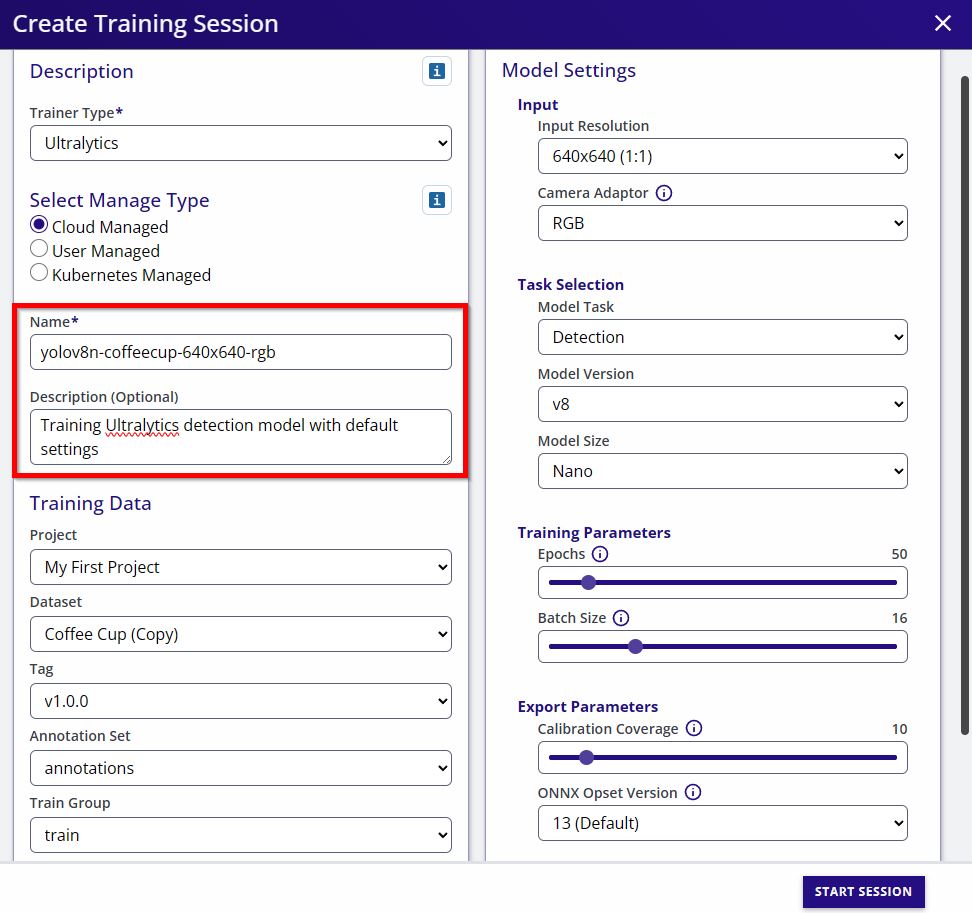This screenshot has height=913, width=972.
Task: Expand the Model Task Detection dropdown
Action: 722,337
